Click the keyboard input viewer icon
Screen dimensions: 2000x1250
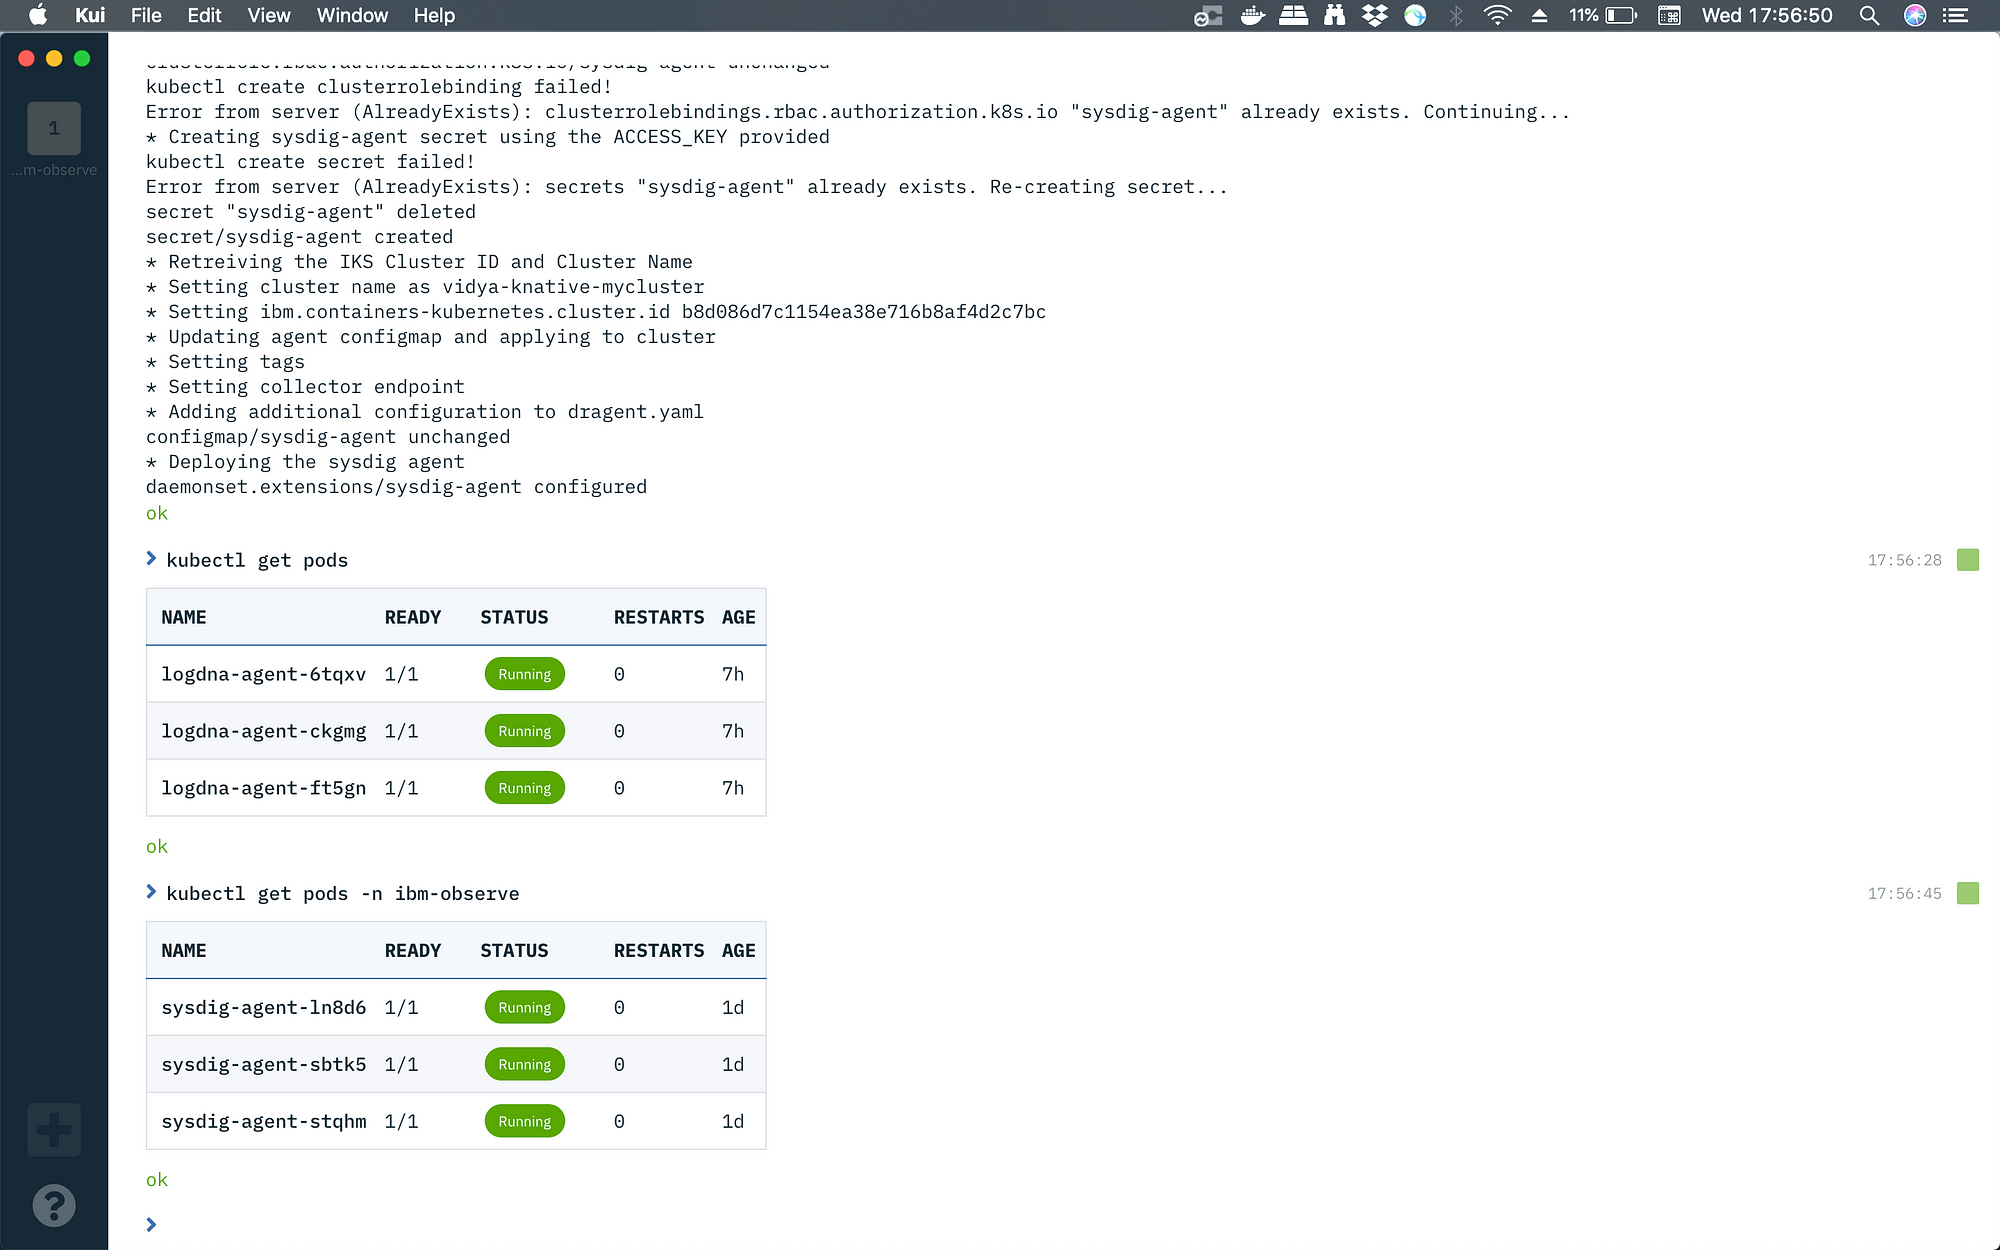1669,15
